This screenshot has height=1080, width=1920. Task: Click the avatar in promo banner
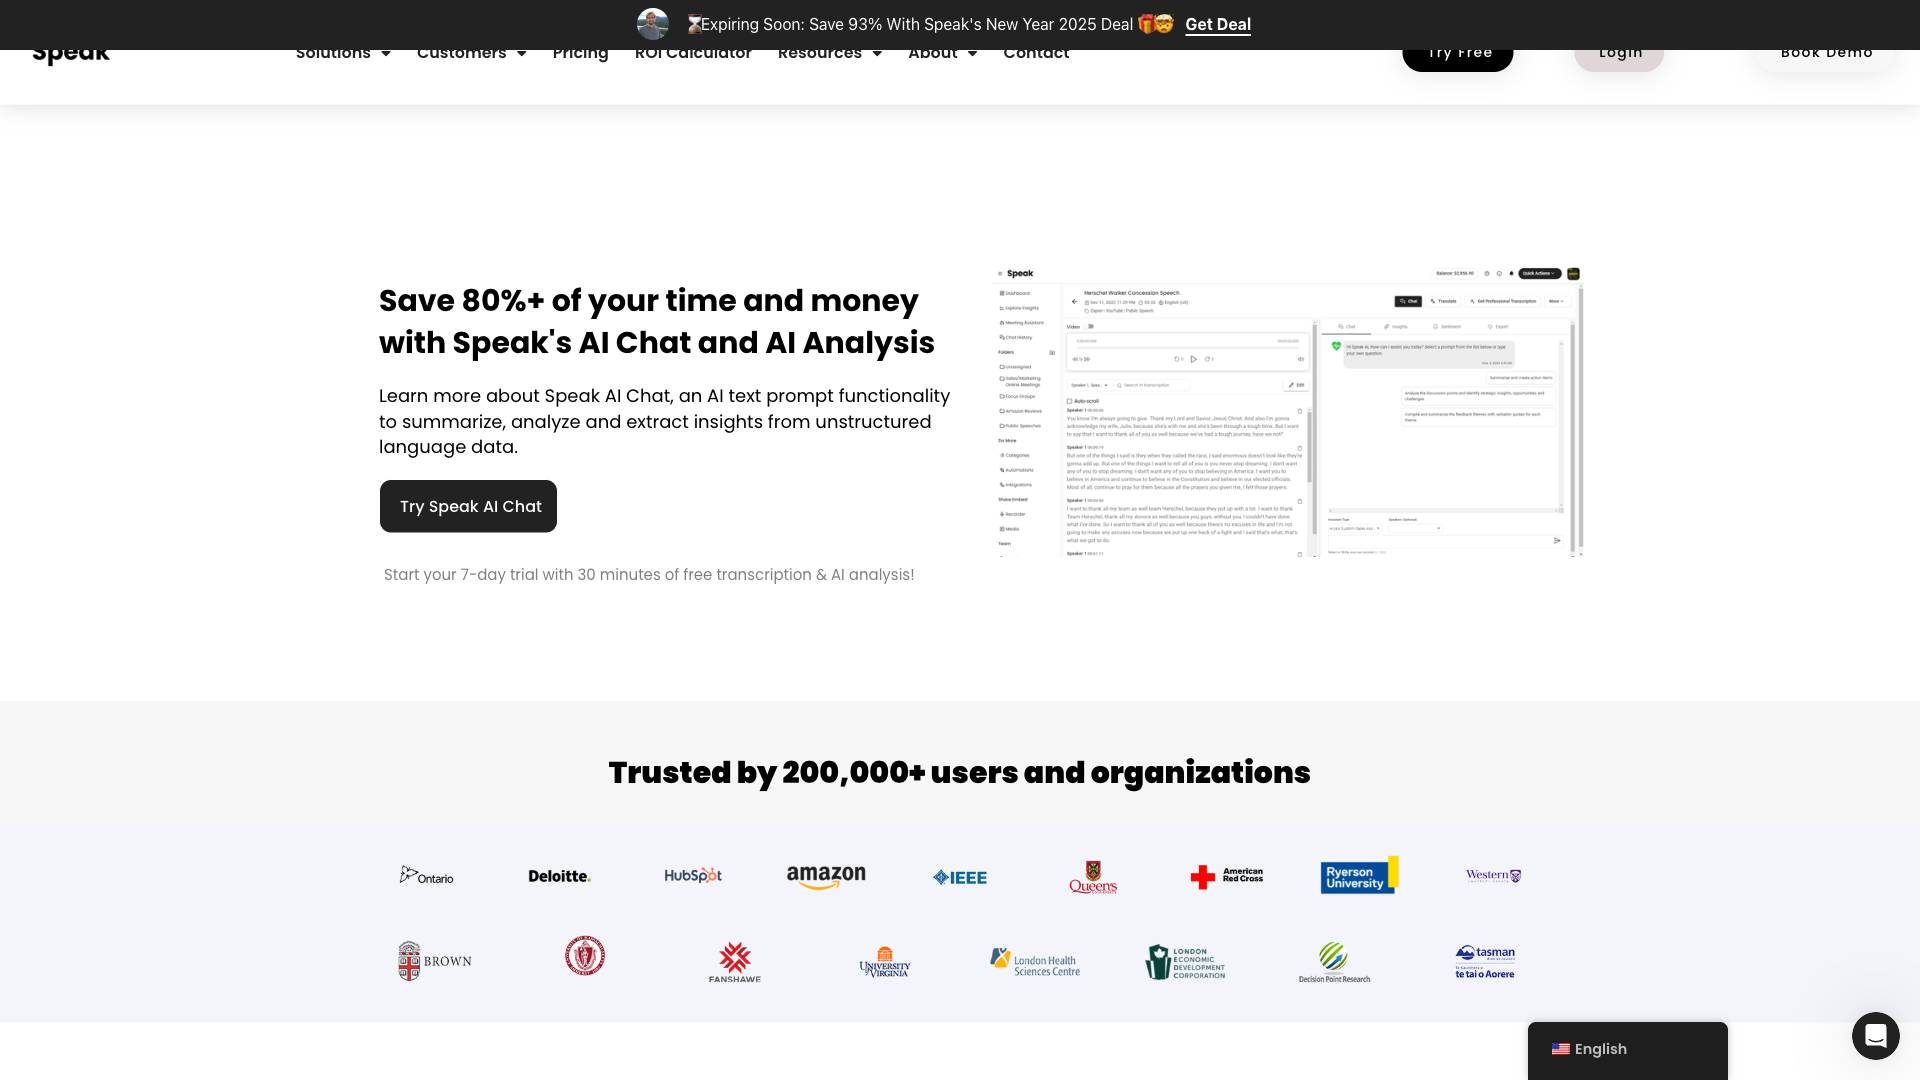coord(653,24)
